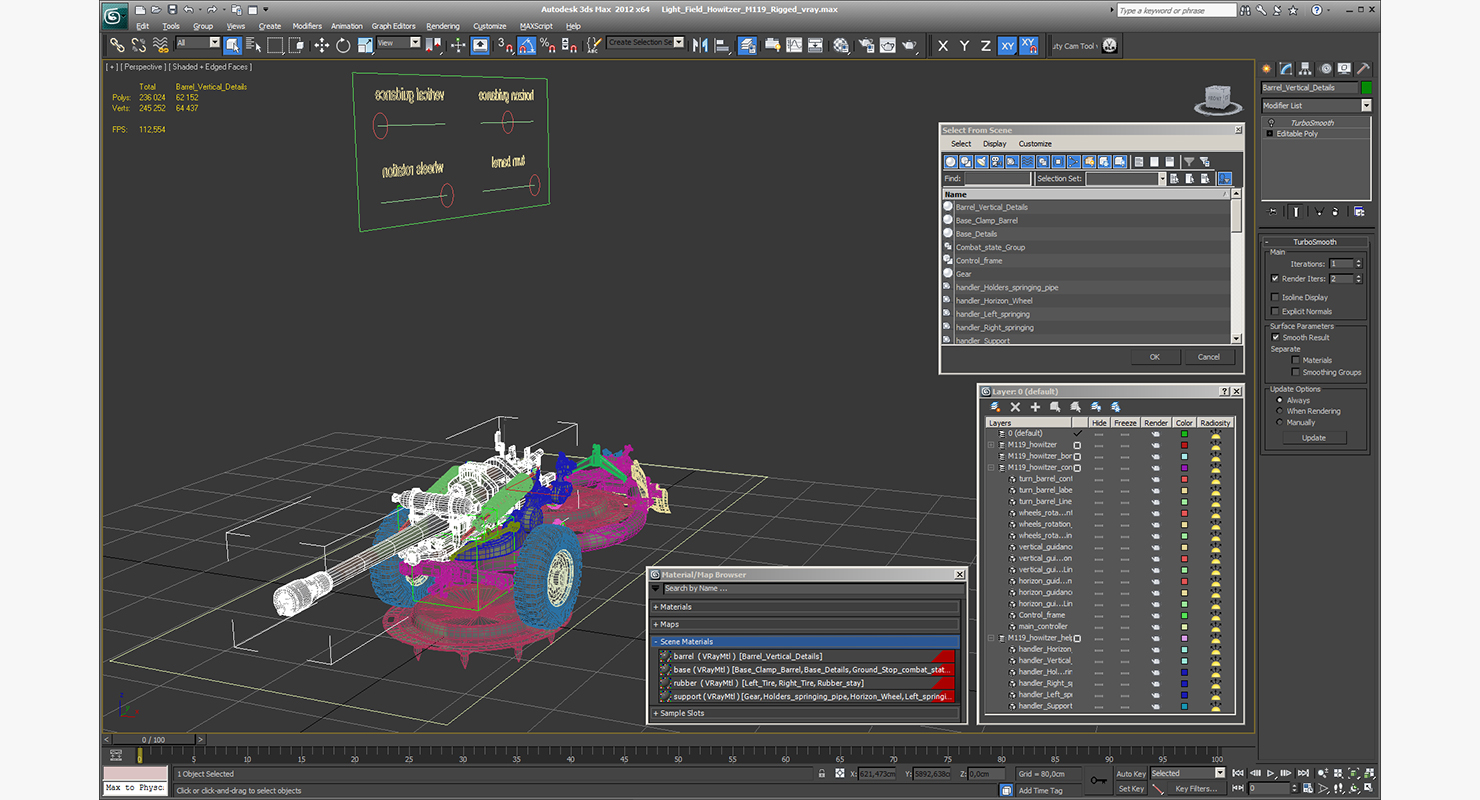
Task: Open the Display menu in Select From Scene
Action: point(995,144)
